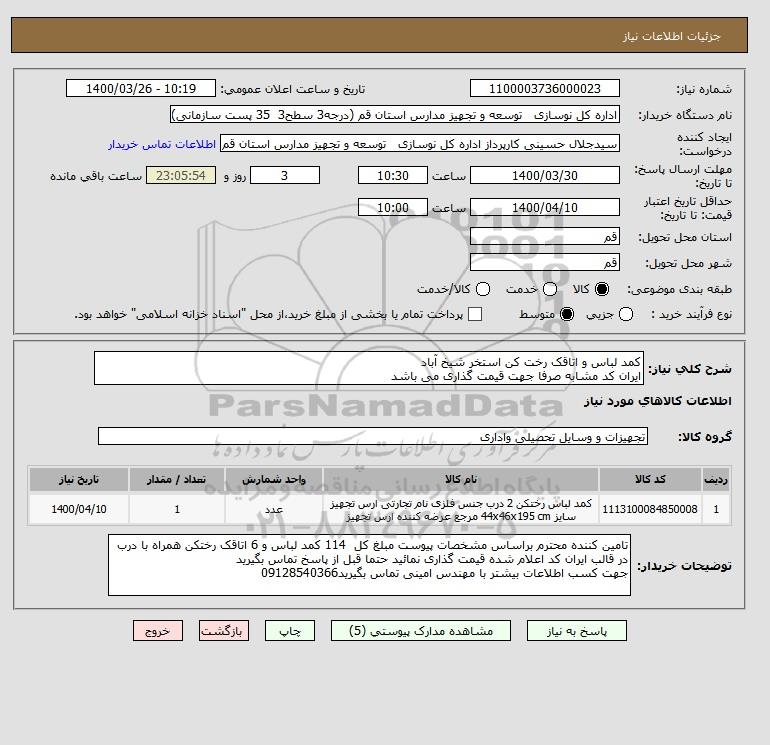
Task: Click the ردیف column header
Action: click(716, 479)
